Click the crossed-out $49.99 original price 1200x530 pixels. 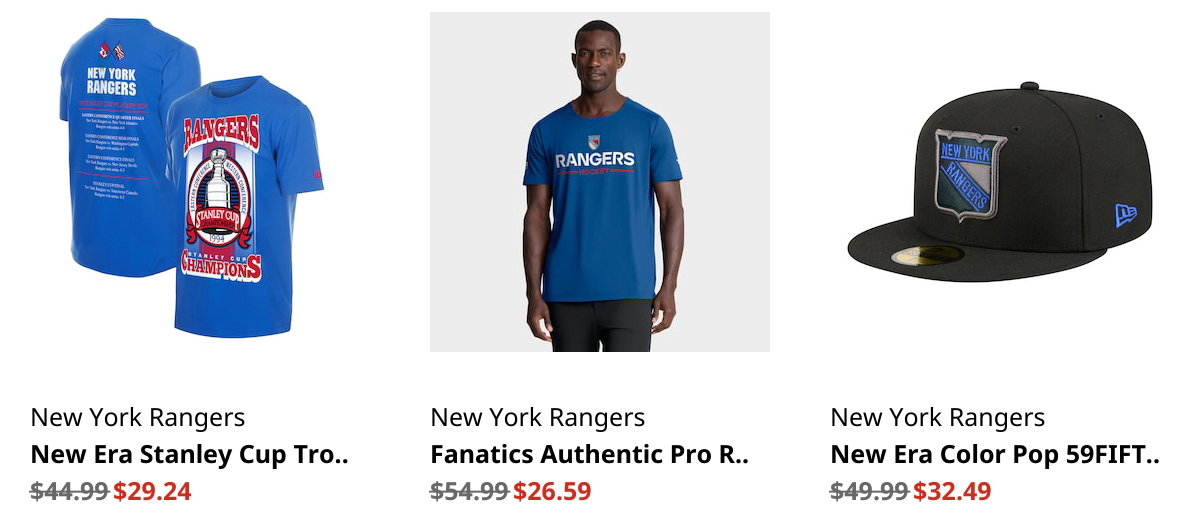pyautogui.click(x=870, y=492)
